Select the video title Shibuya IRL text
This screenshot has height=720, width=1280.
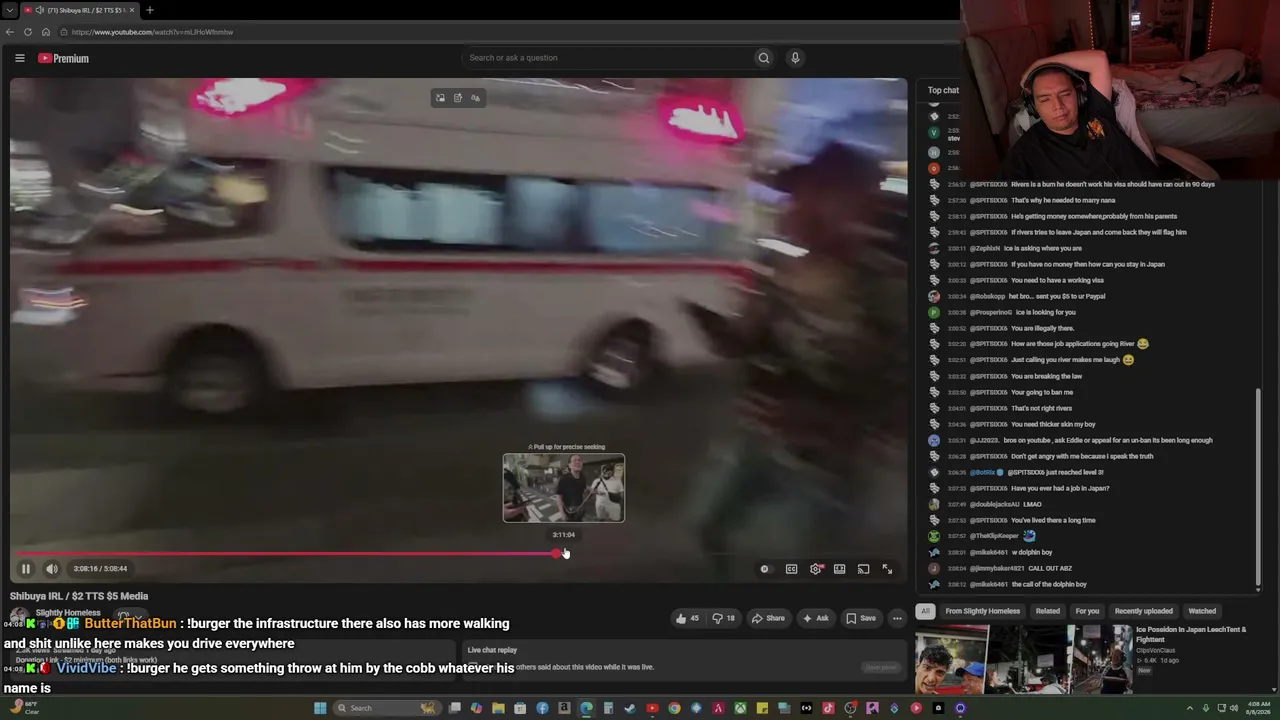(x=79, y=596)
